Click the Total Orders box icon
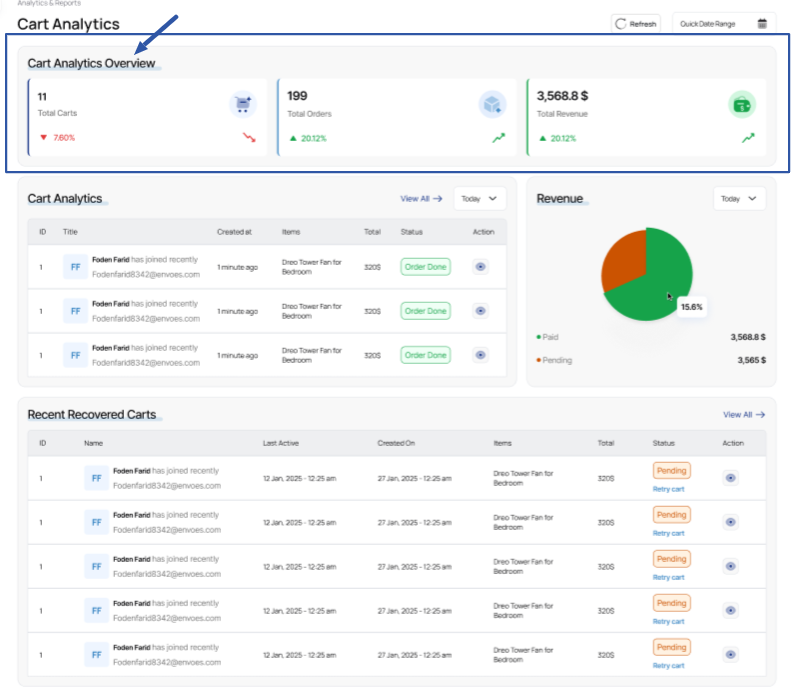The image size is (793, 697). 491,103
